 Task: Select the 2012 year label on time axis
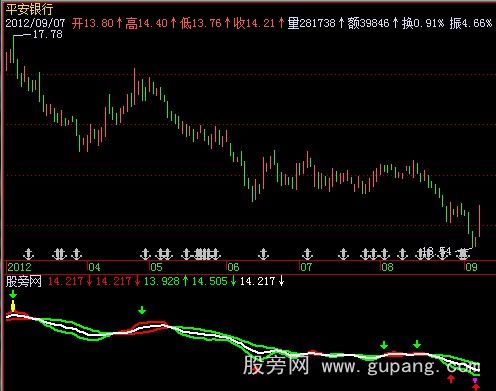pyautogui.click(x=19, y=267)
